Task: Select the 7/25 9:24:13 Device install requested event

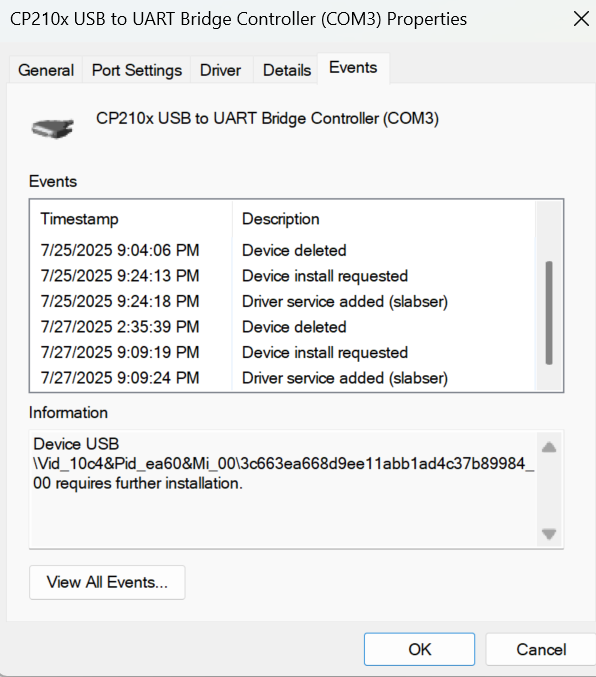Action: (282, 276)
